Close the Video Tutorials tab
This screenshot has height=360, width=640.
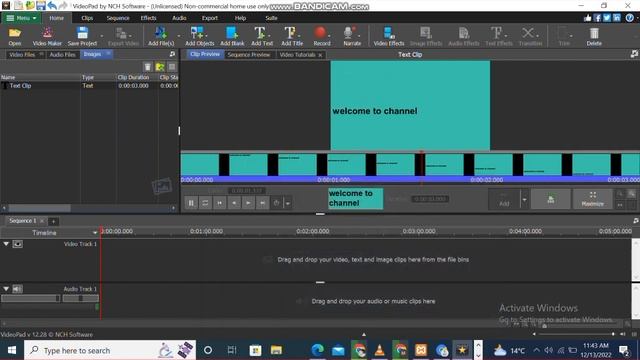tap(320, 55)
